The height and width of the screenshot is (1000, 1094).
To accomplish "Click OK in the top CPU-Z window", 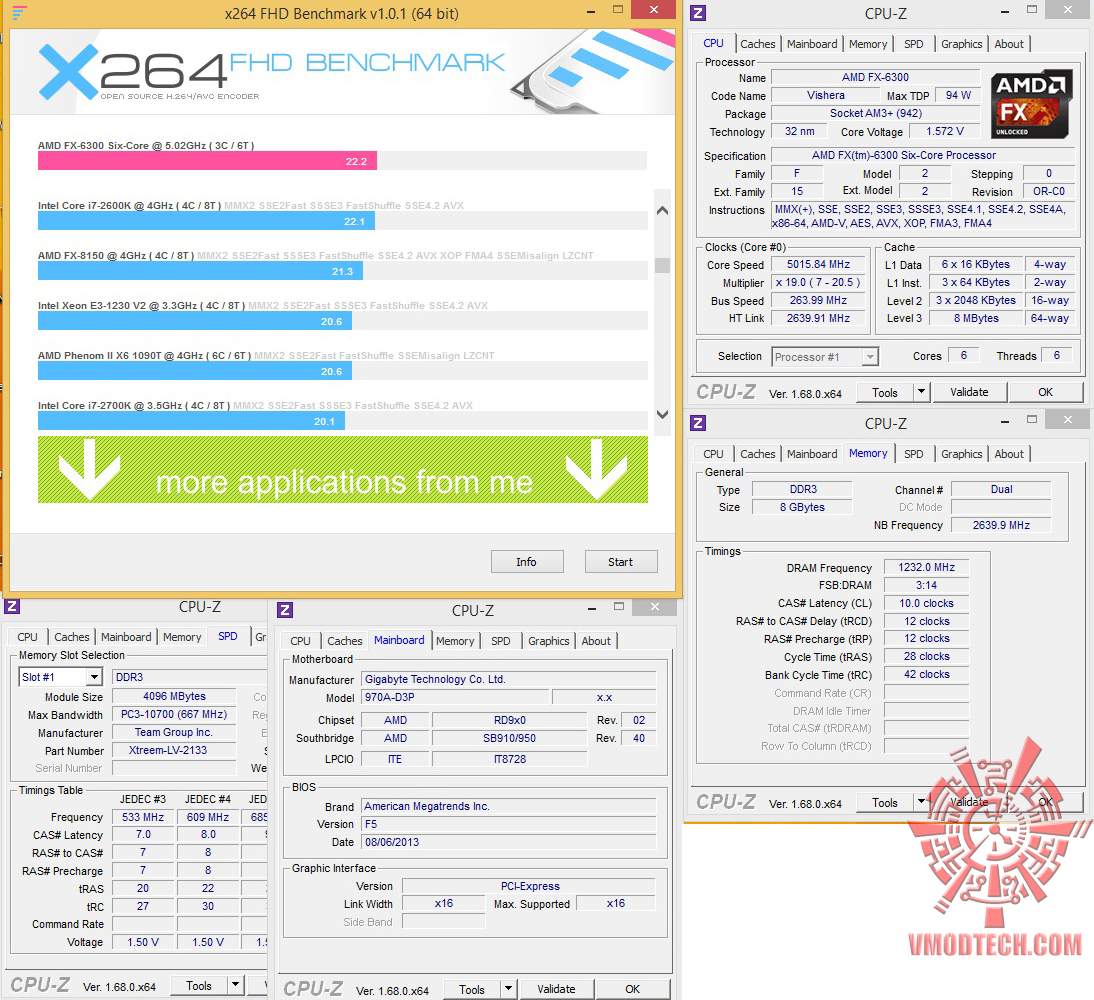I will click(x=1045, y=392).
